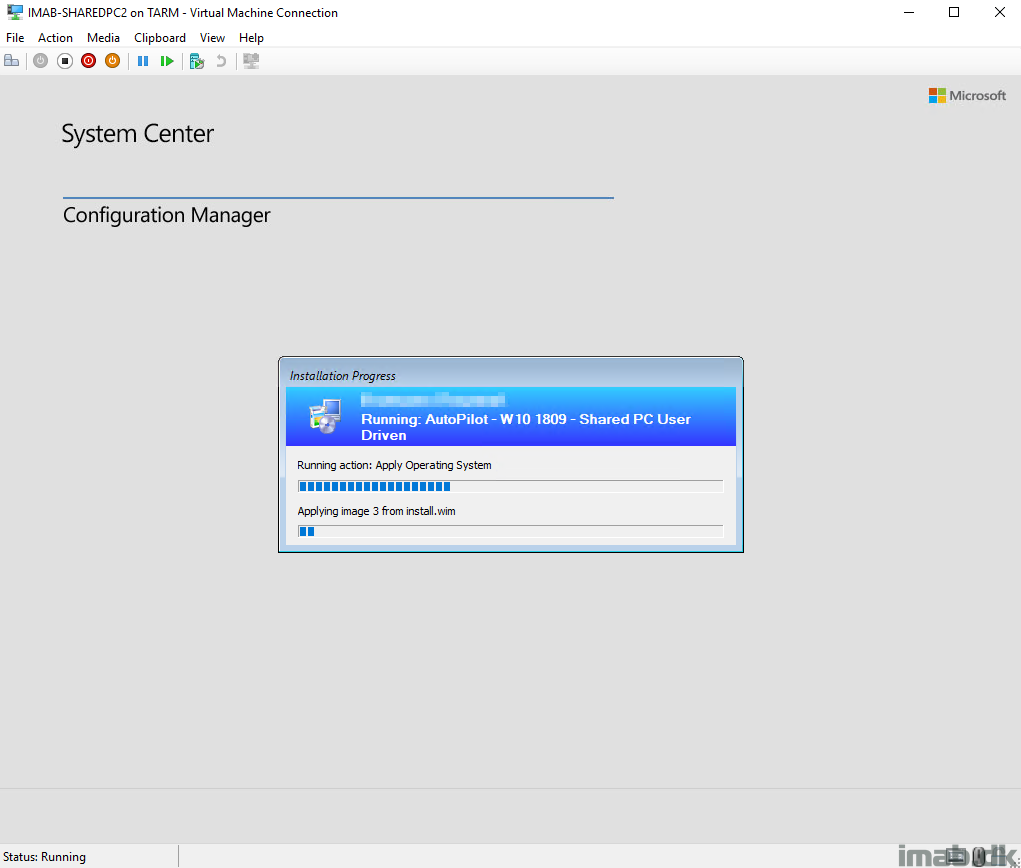Click the Enhanced Session icon
Viewport: 1021px width, 868px height.
(251, 61)
